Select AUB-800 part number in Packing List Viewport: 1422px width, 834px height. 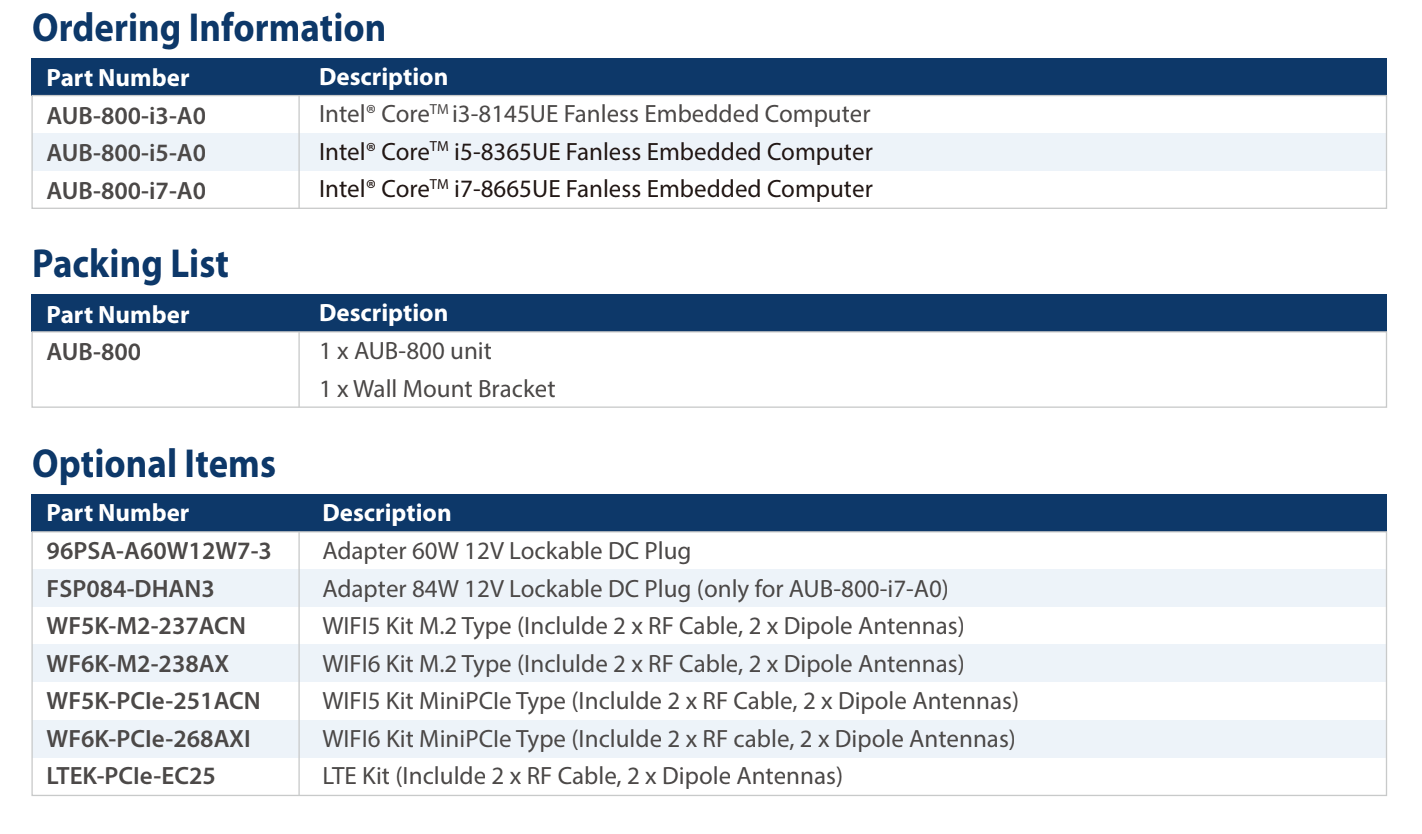point(94,352)
